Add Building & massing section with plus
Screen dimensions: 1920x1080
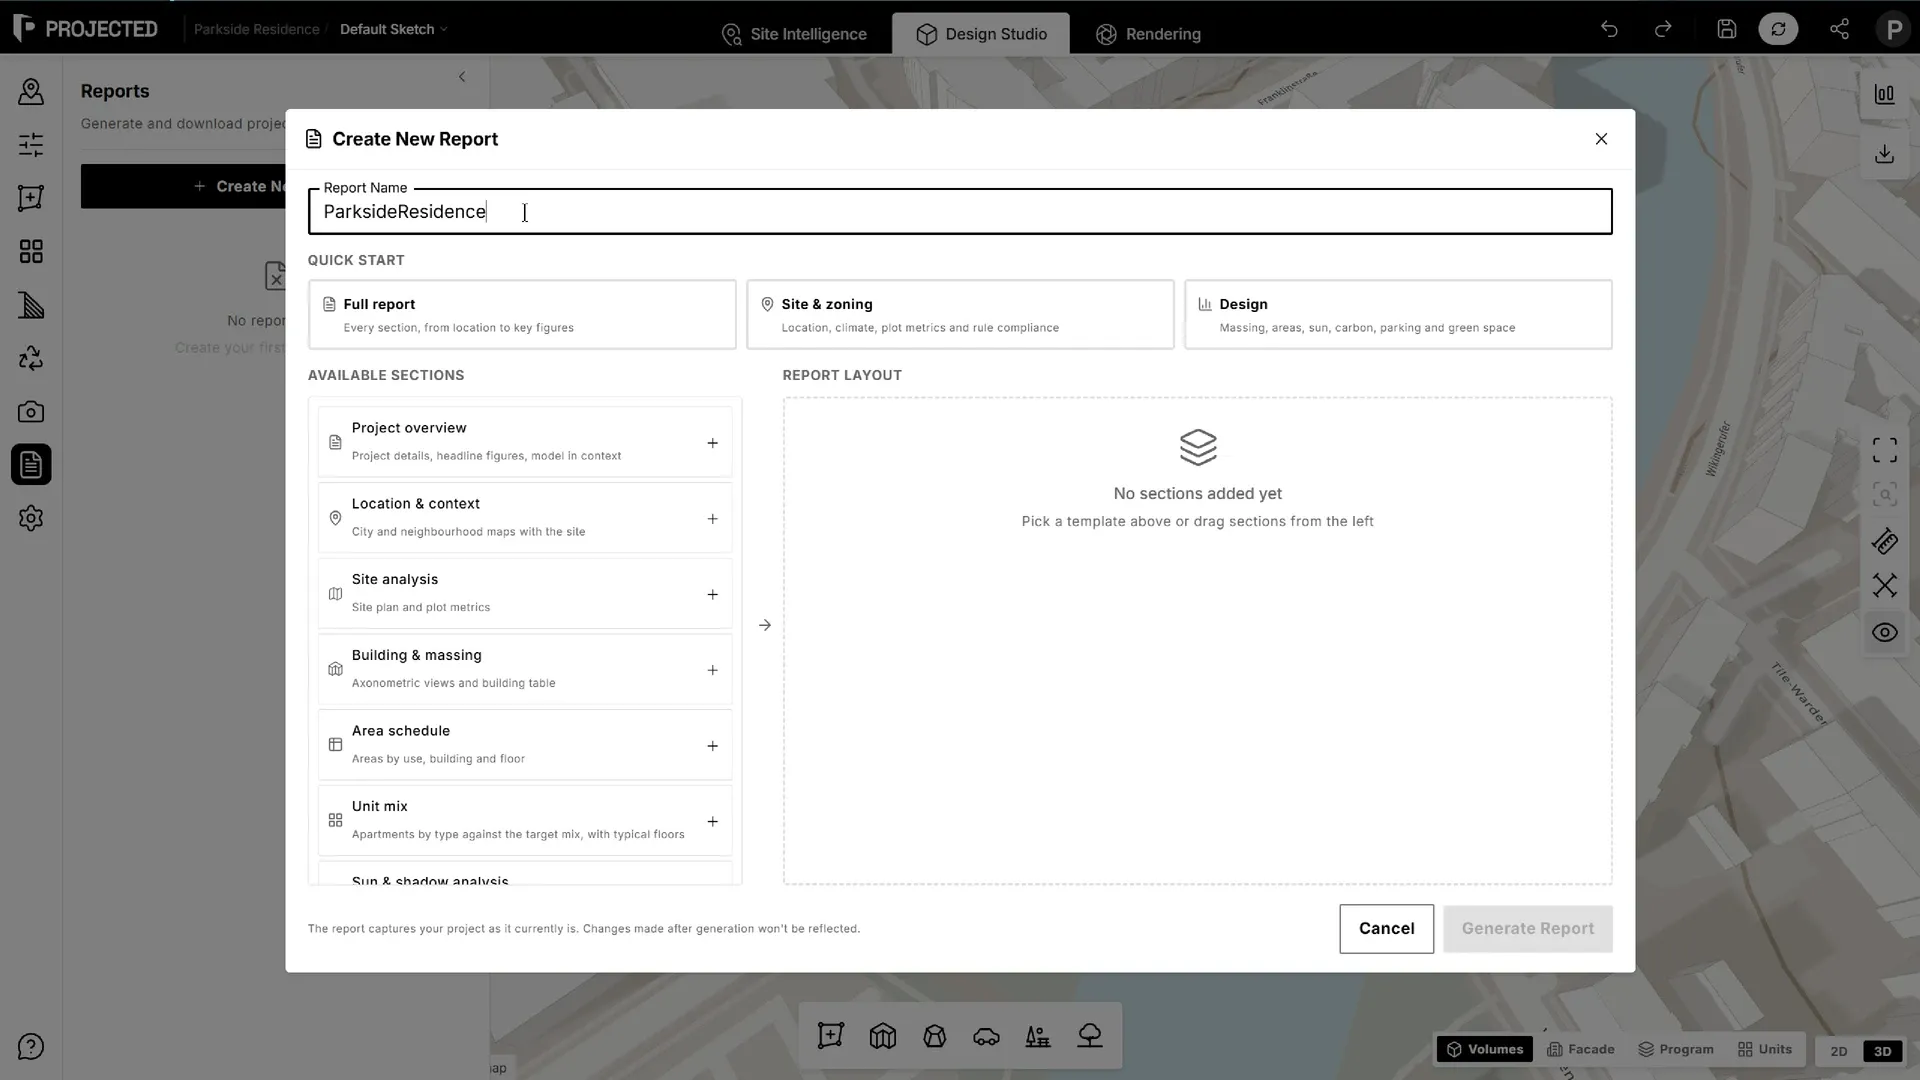pos(713,670)
